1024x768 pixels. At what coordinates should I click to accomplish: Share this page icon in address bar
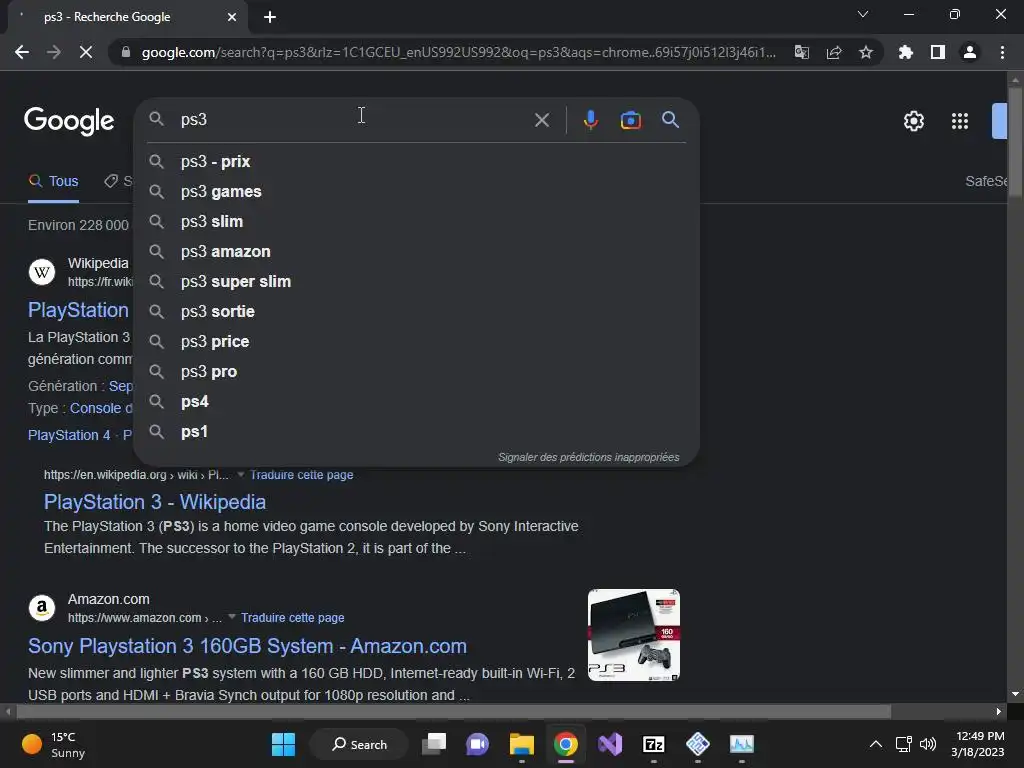point(833,52)
